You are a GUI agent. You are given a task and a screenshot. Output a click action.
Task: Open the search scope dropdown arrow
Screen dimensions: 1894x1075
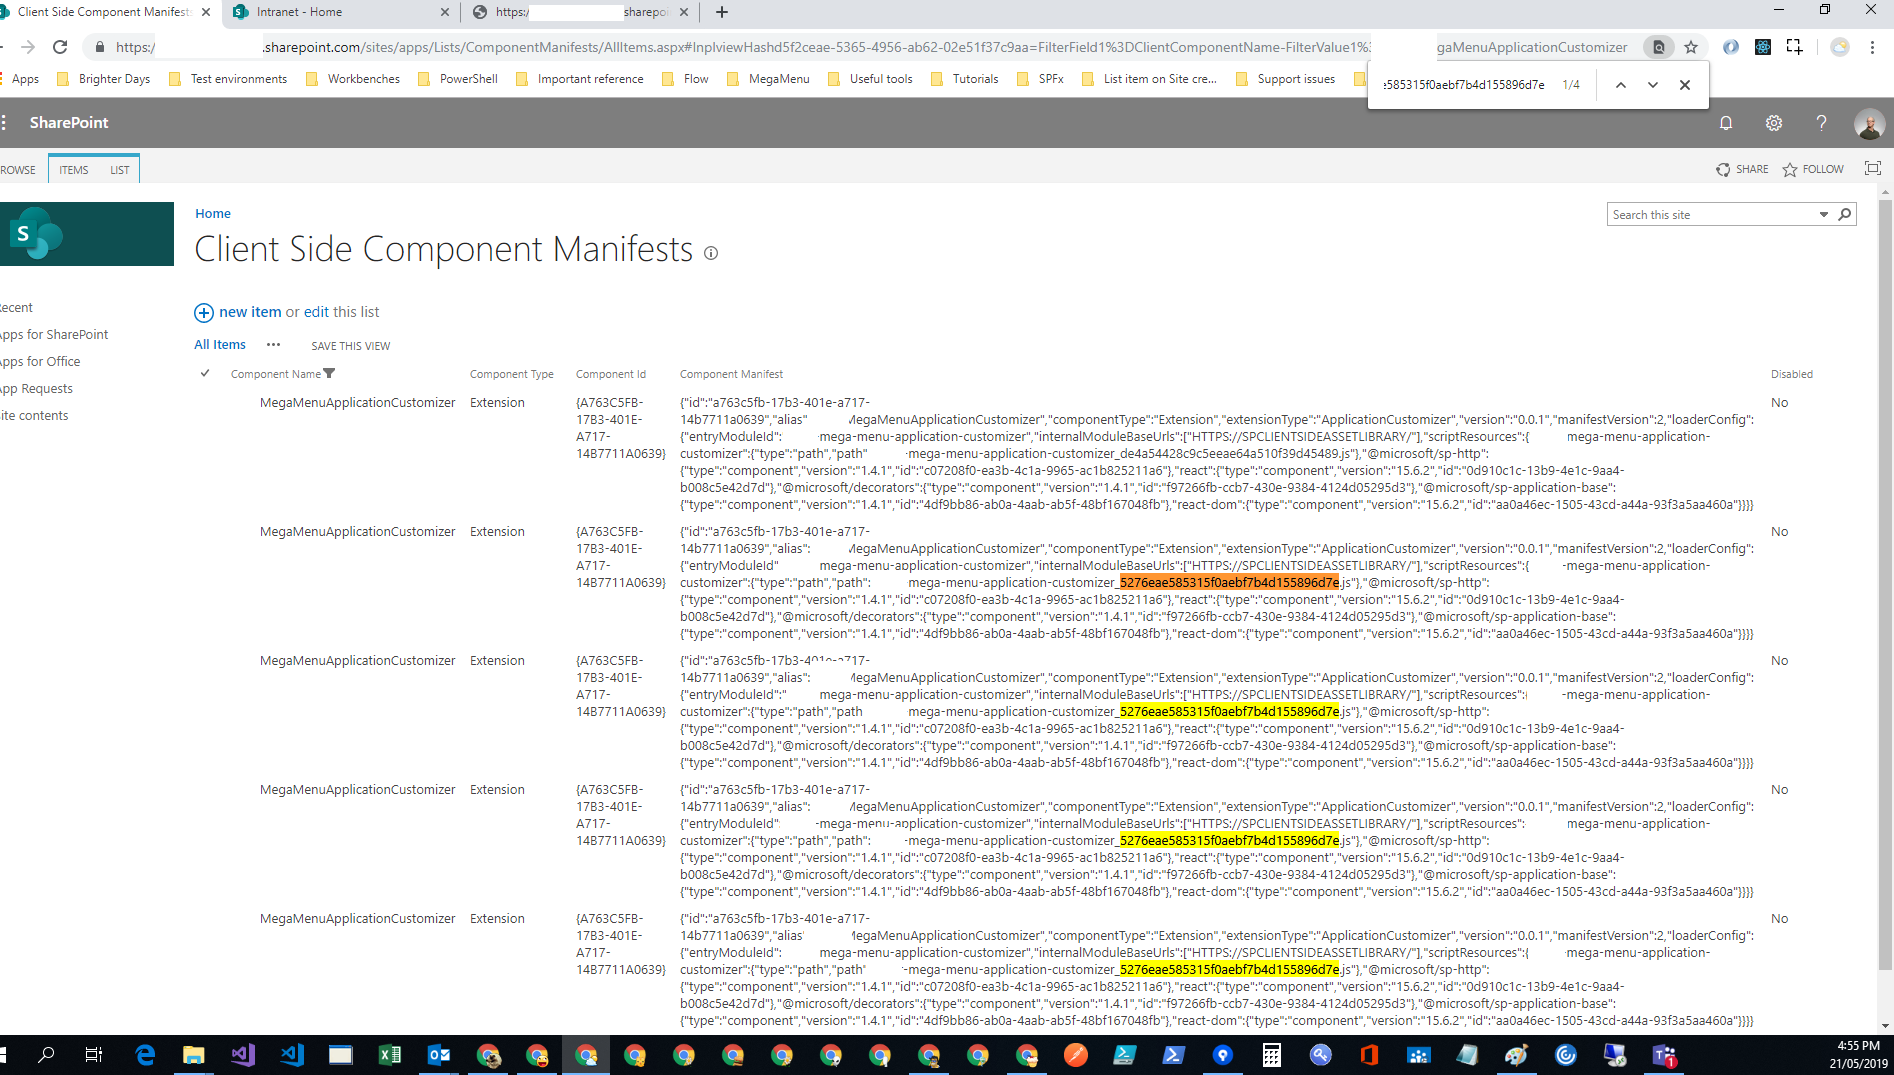1824,215
